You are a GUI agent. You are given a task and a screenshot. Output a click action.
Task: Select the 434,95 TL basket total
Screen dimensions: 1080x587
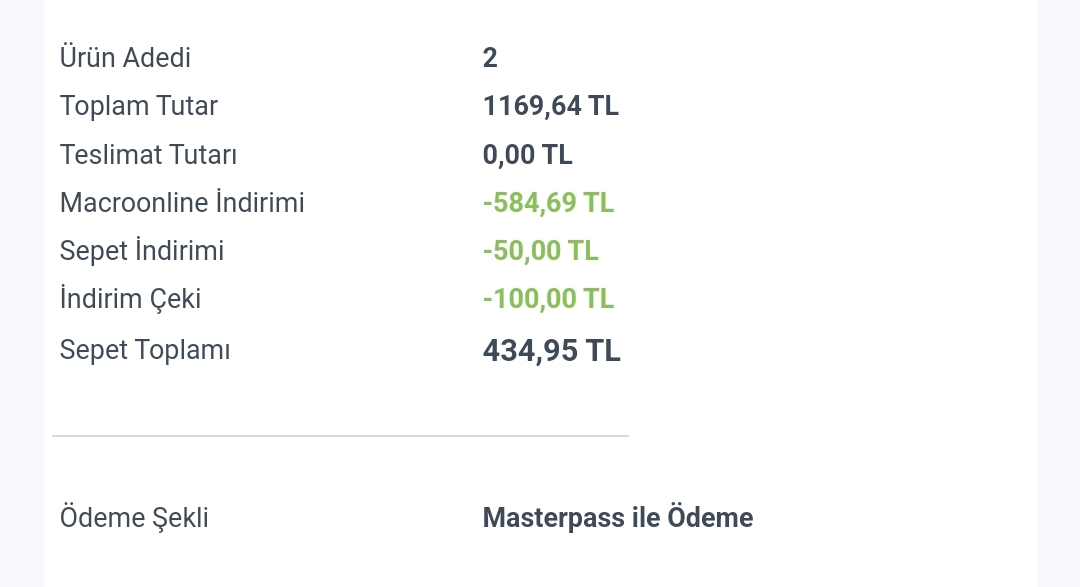pos(552,351)
